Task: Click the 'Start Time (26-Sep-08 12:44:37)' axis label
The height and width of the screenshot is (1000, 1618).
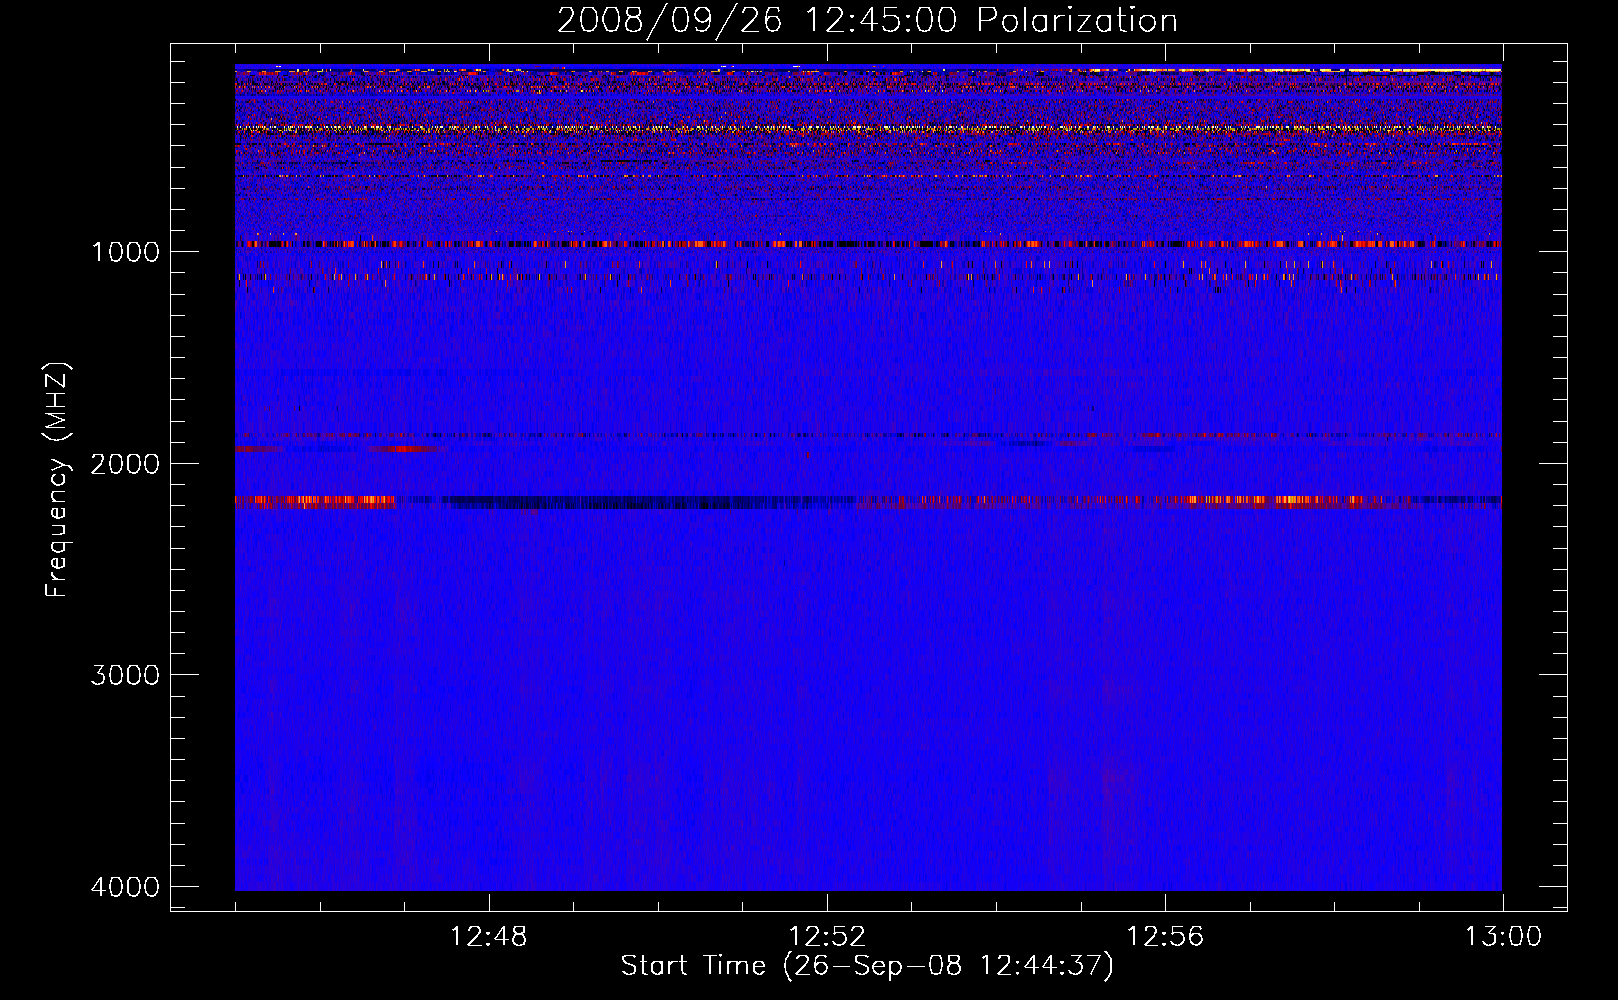Action: tap(867, 966)
